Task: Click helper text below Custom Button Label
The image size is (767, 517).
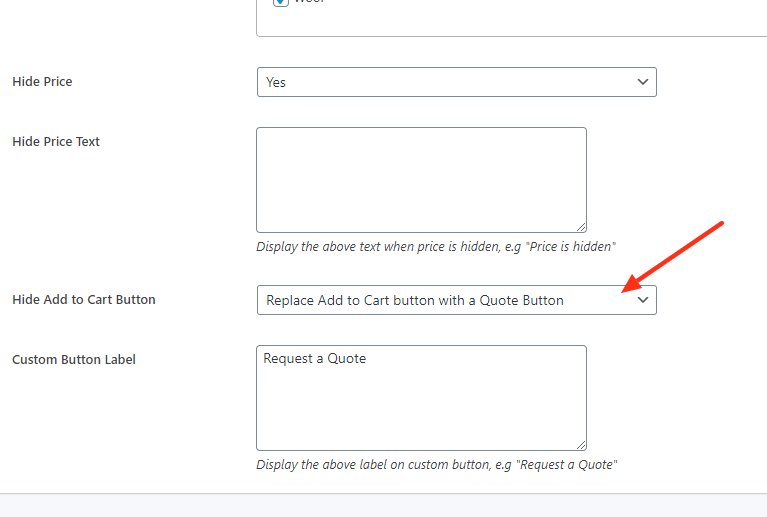Action: coord(437,464)
